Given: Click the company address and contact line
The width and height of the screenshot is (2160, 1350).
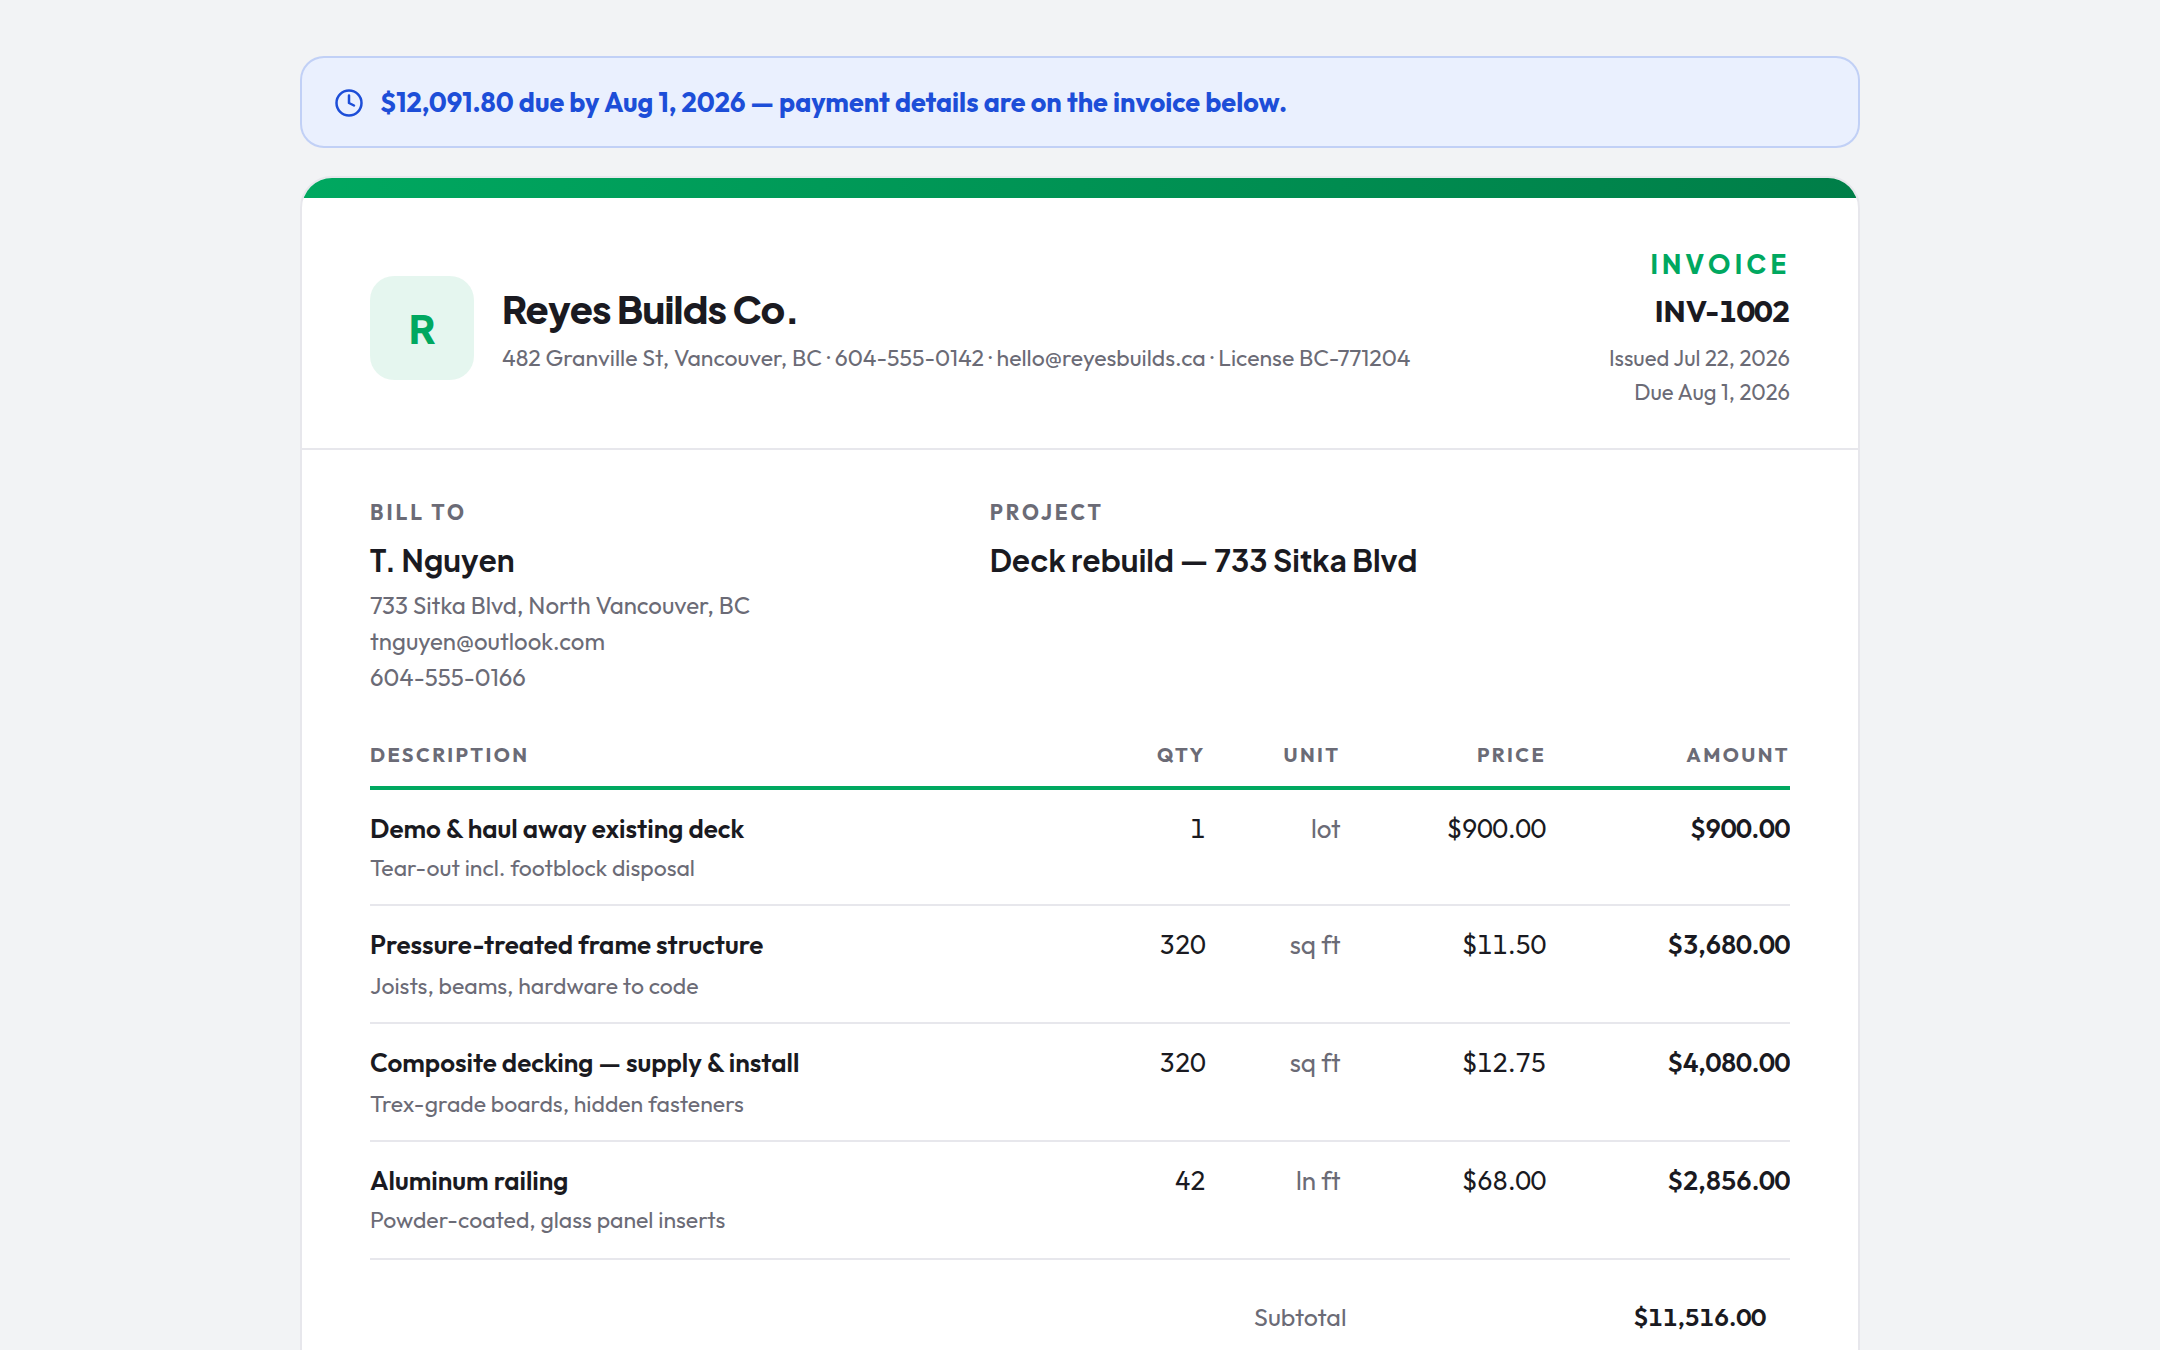Looking at the screenshot, I should click(956, 358).
